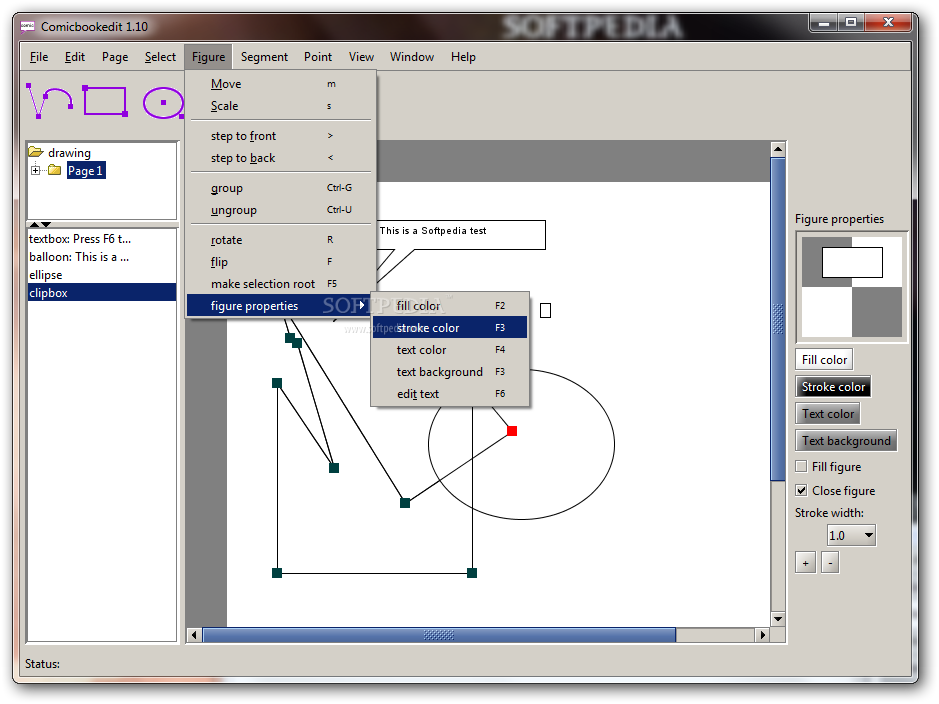Screen dimensions: 939x704
Task: Select the drawing root tree item
Action: pos(69,153)
